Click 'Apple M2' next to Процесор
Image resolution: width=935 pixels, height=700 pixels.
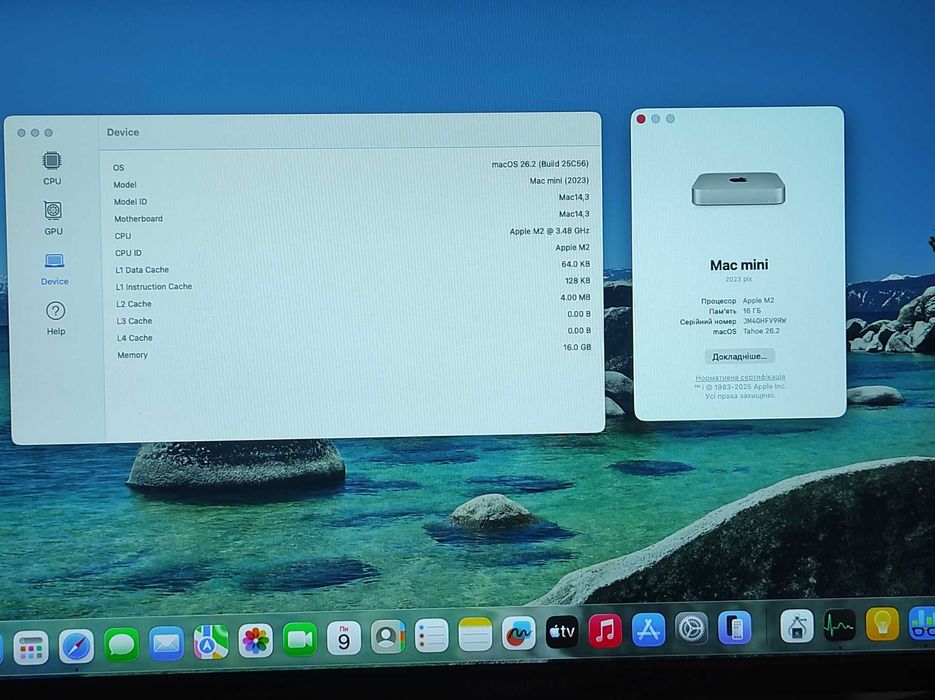coord(758,301)
